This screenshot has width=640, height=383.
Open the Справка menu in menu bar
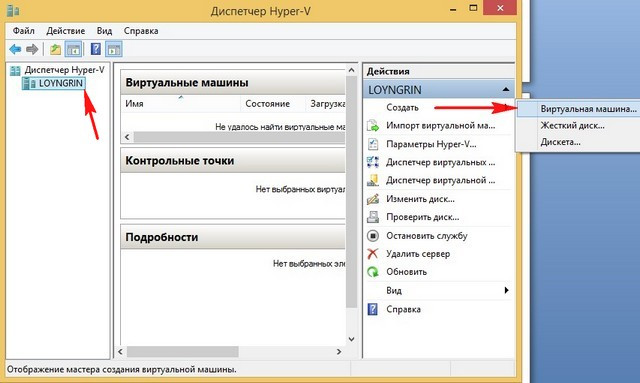click(x=141, y=31)
